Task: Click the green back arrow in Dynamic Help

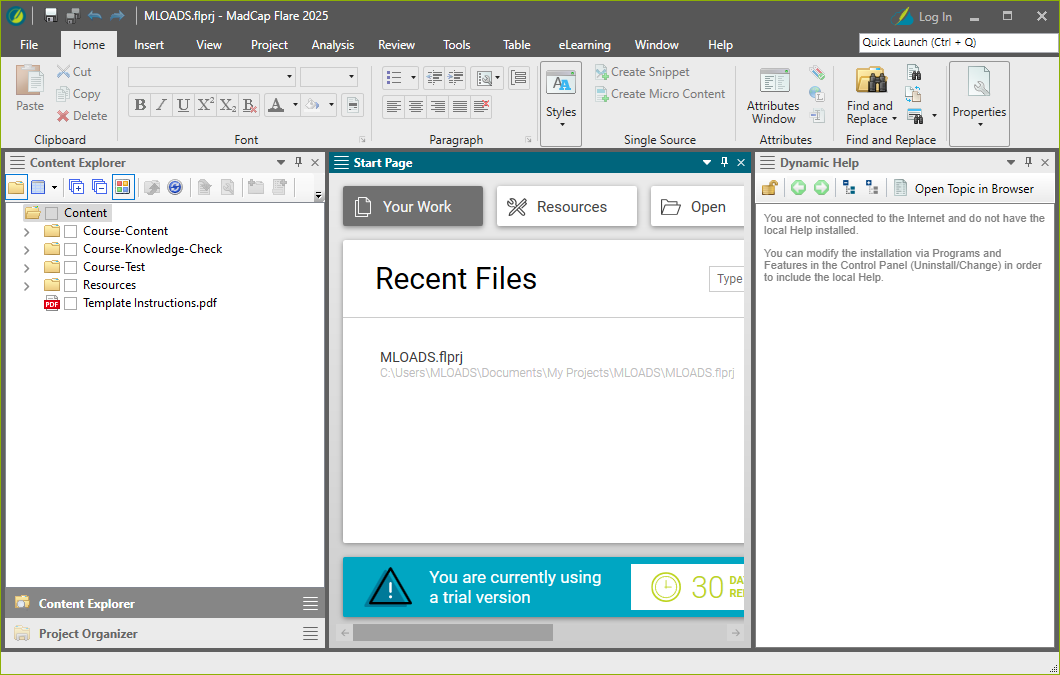Action: click(x=798, y=188)
